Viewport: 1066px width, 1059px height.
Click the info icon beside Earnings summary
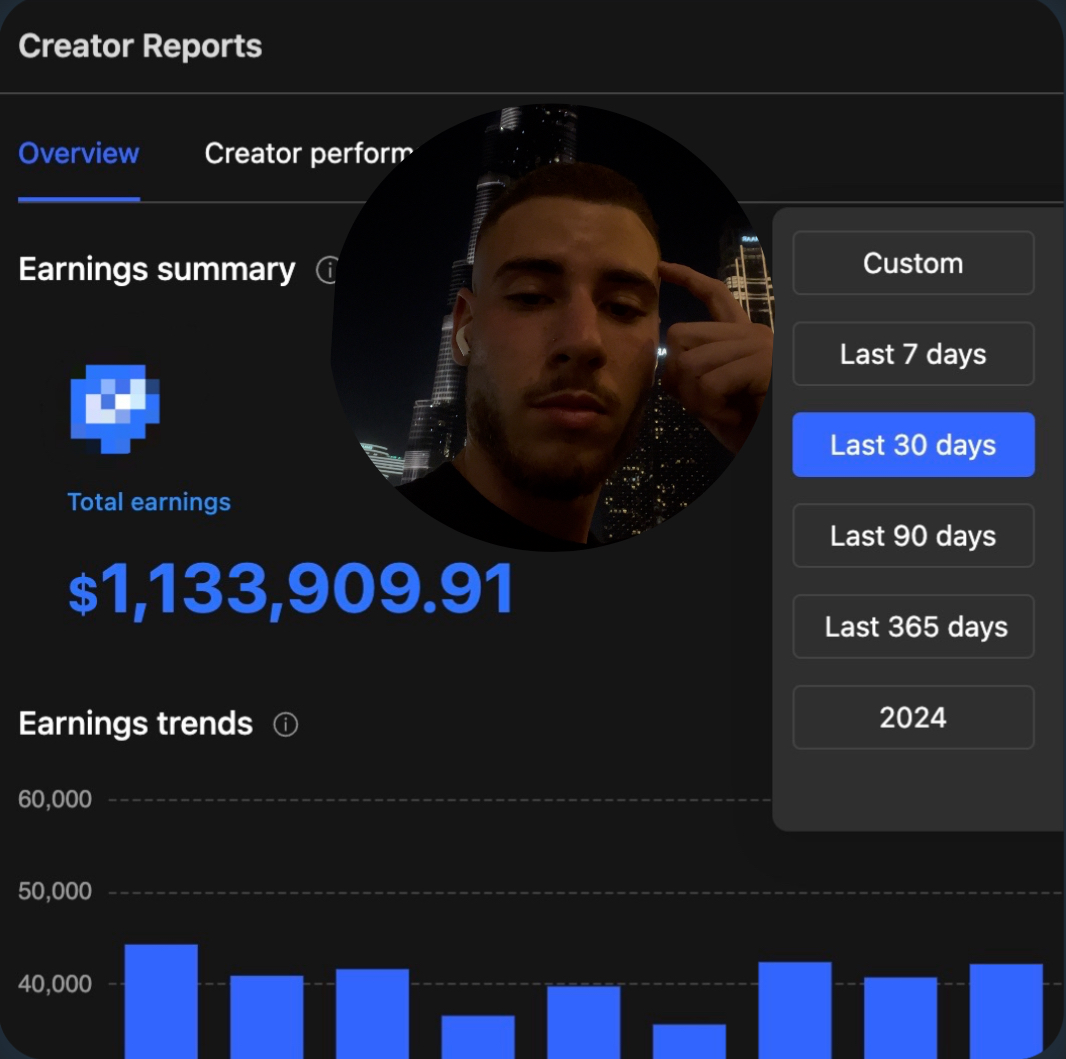pos(325,270)
